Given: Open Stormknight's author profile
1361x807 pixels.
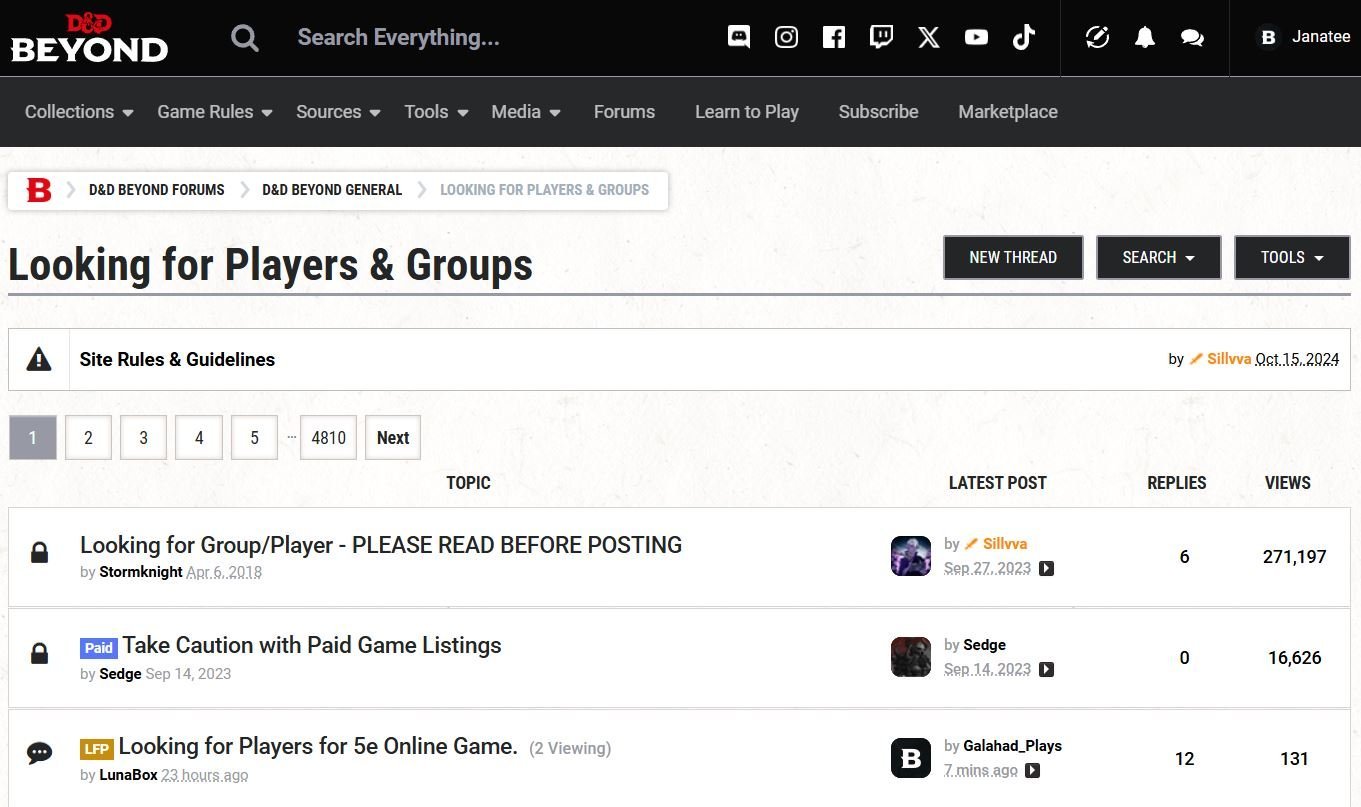Looking at the screenshot, I should tap(141, 572).
